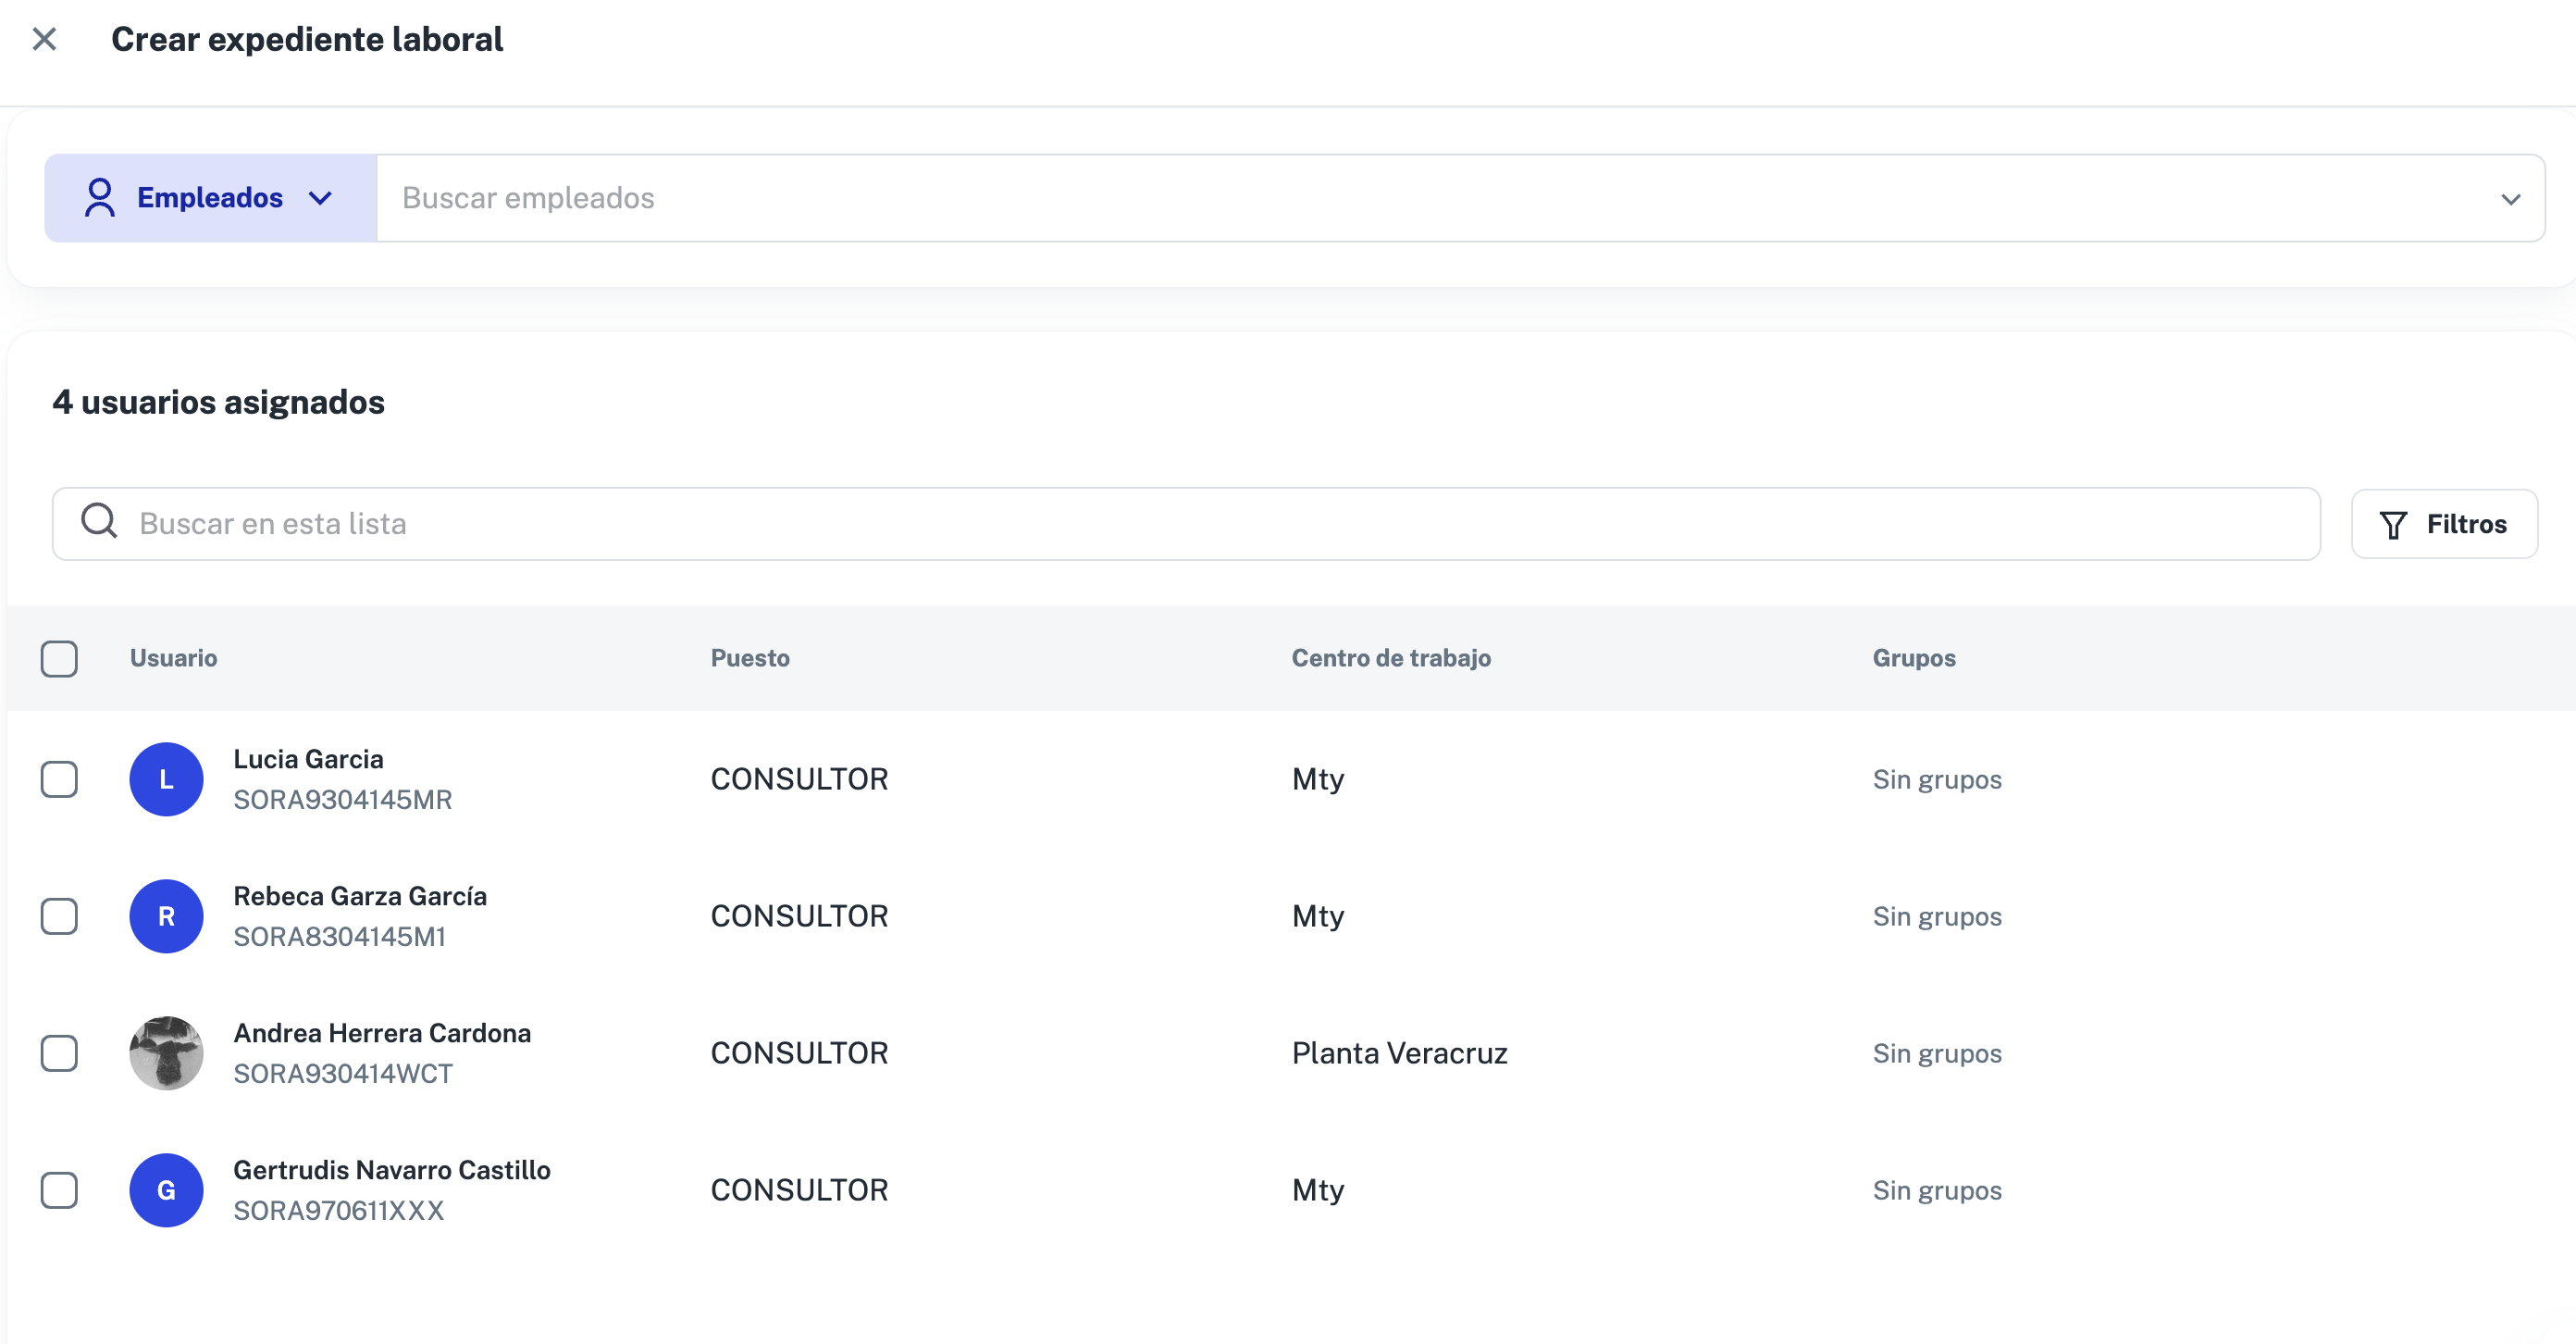Click the L avatar of Lucia Garcia
This screenshot has height=1344, width=2576.
pyautogui.click(x=166, y=780)
